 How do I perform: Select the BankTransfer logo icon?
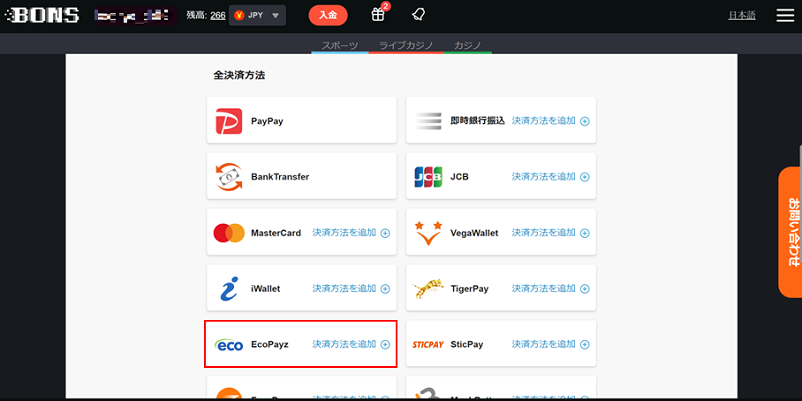point(229,177)
